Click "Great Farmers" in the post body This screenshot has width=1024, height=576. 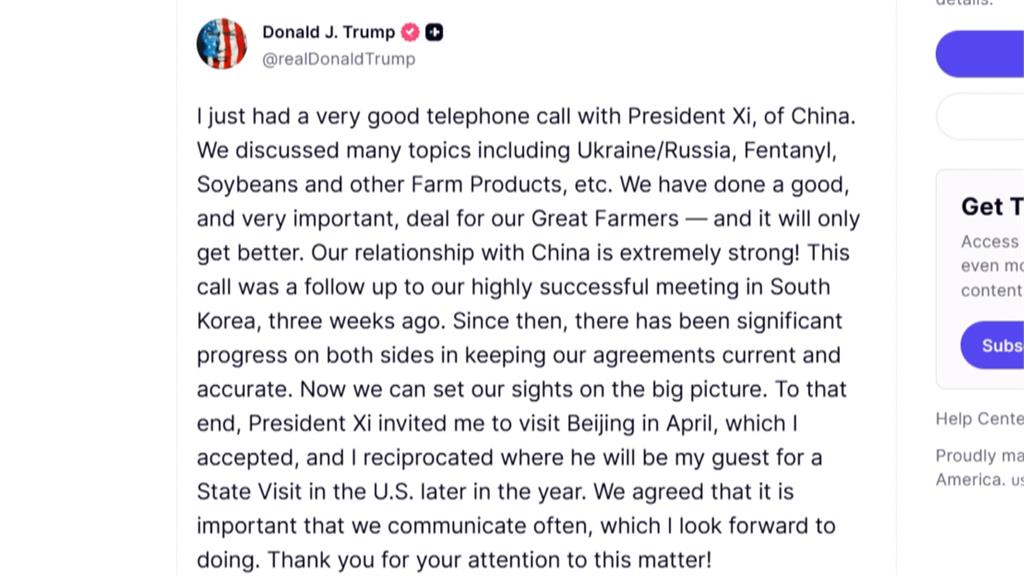pos(605,219)
